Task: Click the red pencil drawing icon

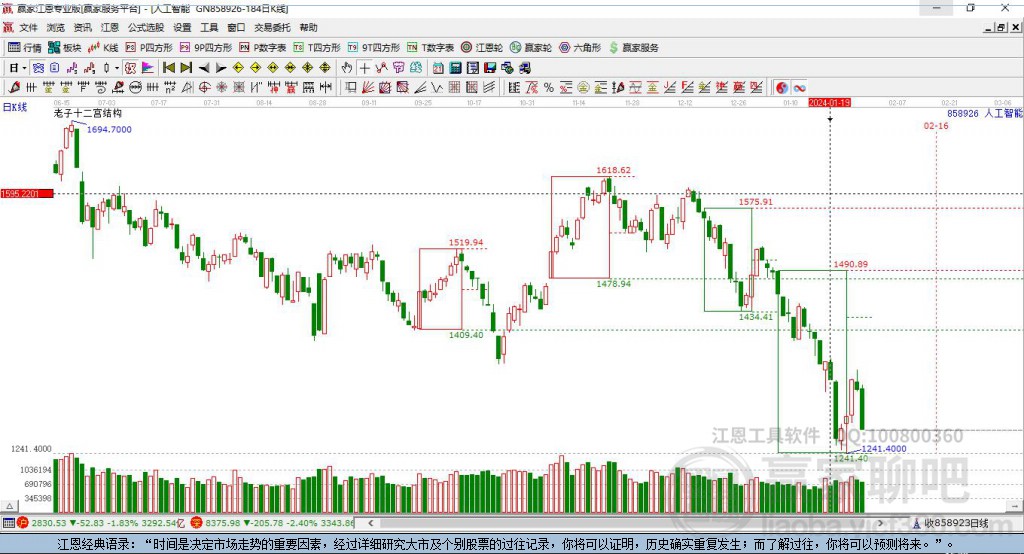Action: click(14, 88)
